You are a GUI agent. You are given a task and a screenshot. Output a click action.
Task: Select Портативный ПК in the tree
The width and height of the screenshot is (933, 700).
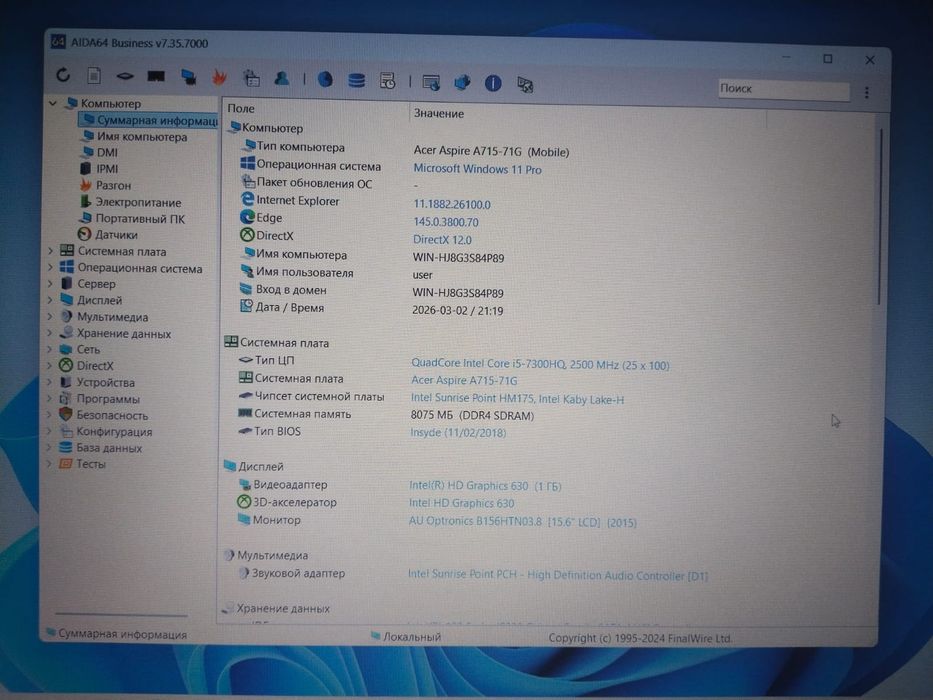pyautogui.click(x=140, y=218)
